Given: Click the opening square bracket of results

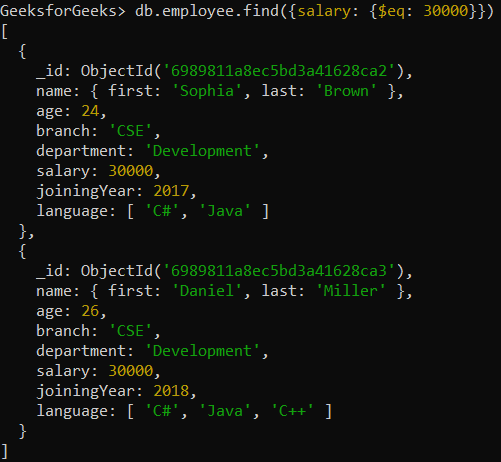Looking at the screenshot, I should (5, 32).
